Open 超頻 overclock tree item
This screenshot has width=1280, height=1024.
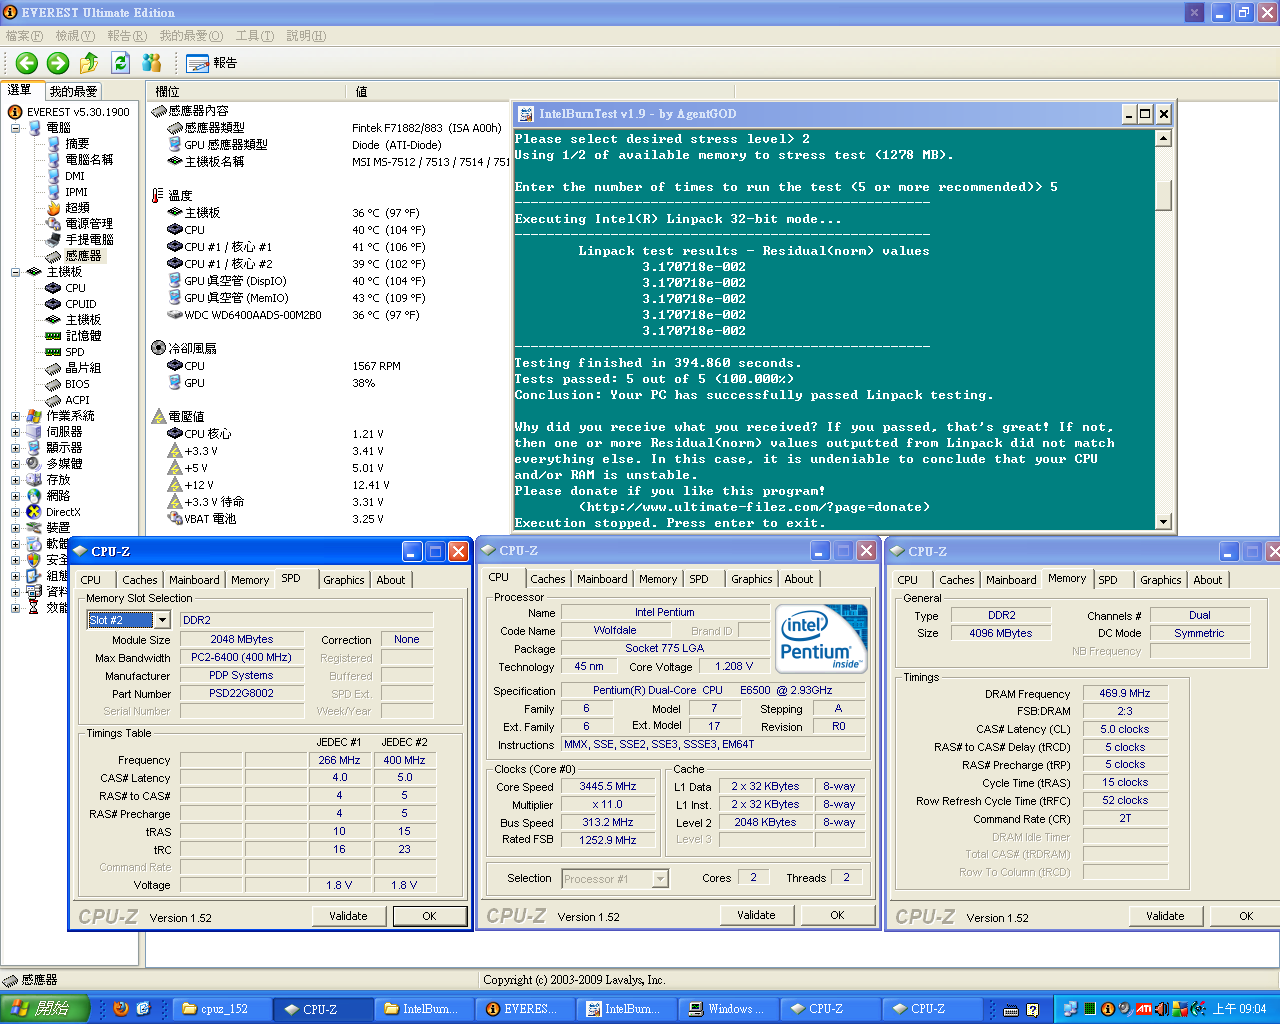[77, 208]
